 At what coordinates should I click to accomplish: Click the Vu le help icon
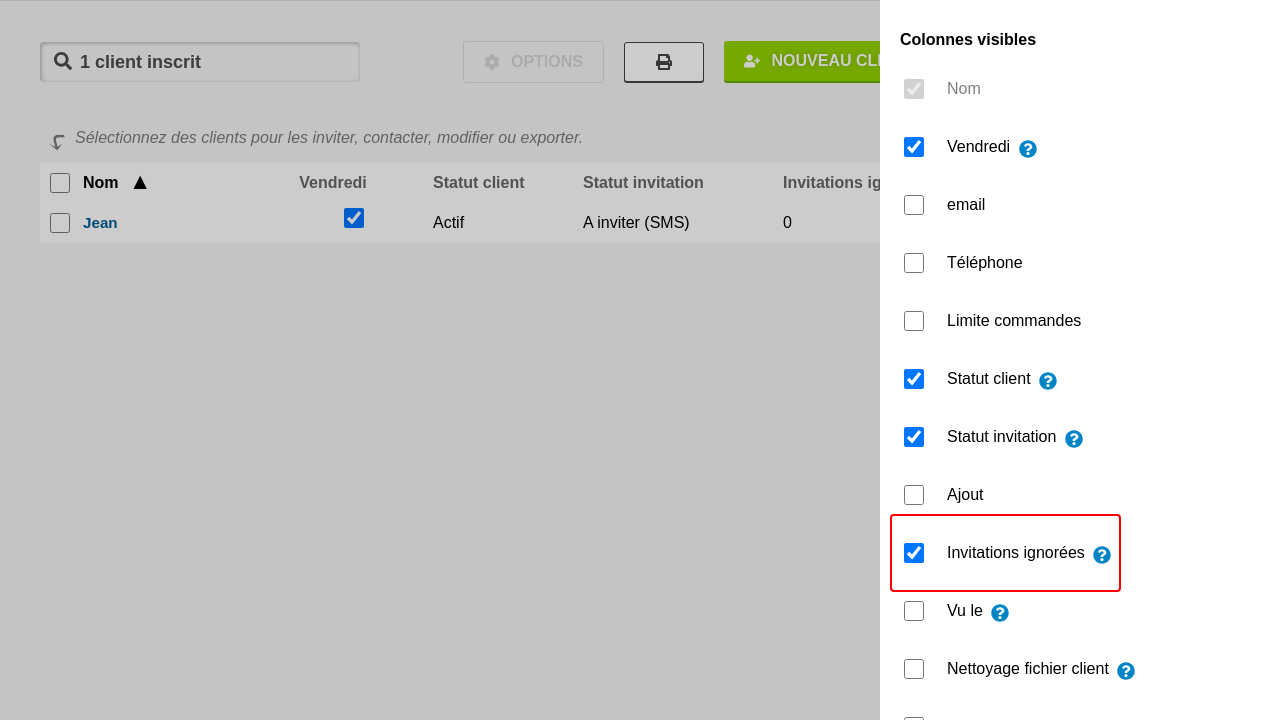(1000, 613)
